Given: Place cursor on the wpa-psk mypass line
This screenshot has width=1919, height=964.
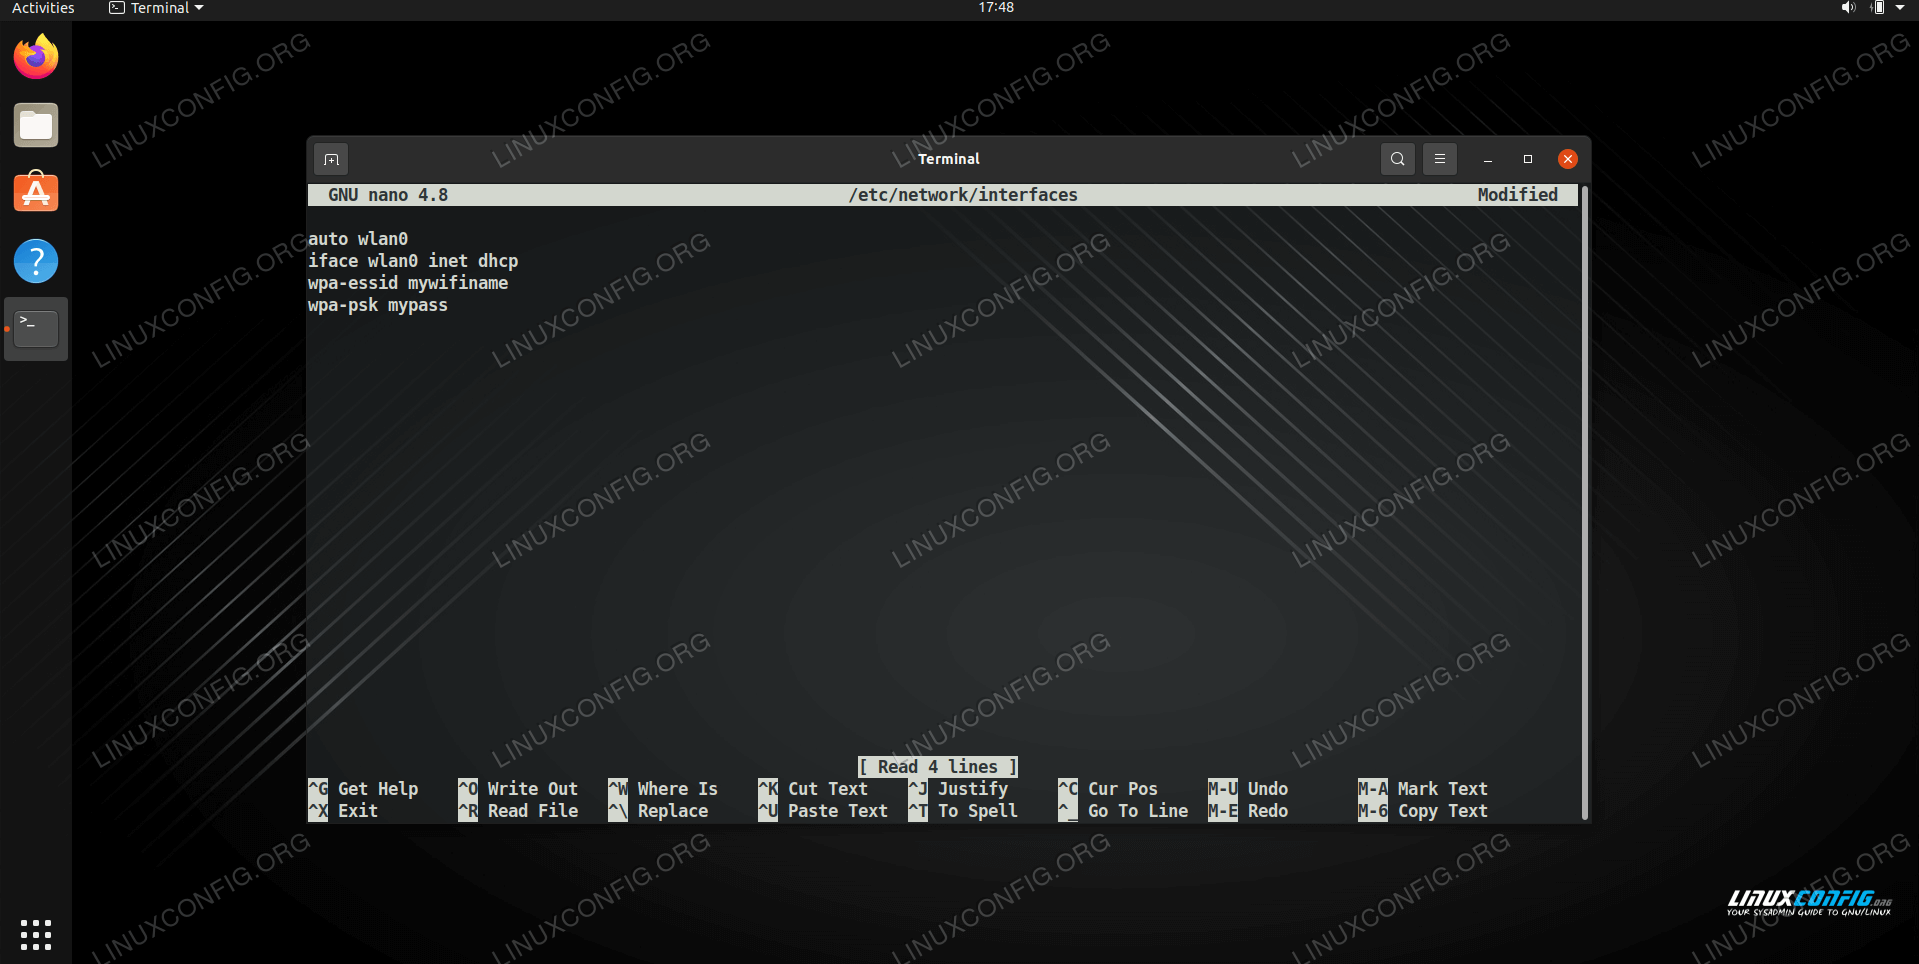Looking at the screenshot, I should point(378,305).
